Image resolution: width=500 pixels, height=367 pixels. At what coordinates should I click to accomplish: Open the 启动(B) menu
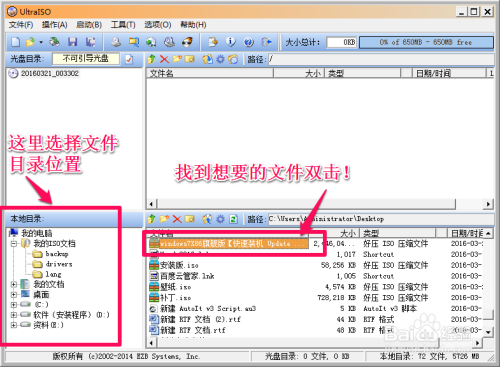(x=89, y=25)
